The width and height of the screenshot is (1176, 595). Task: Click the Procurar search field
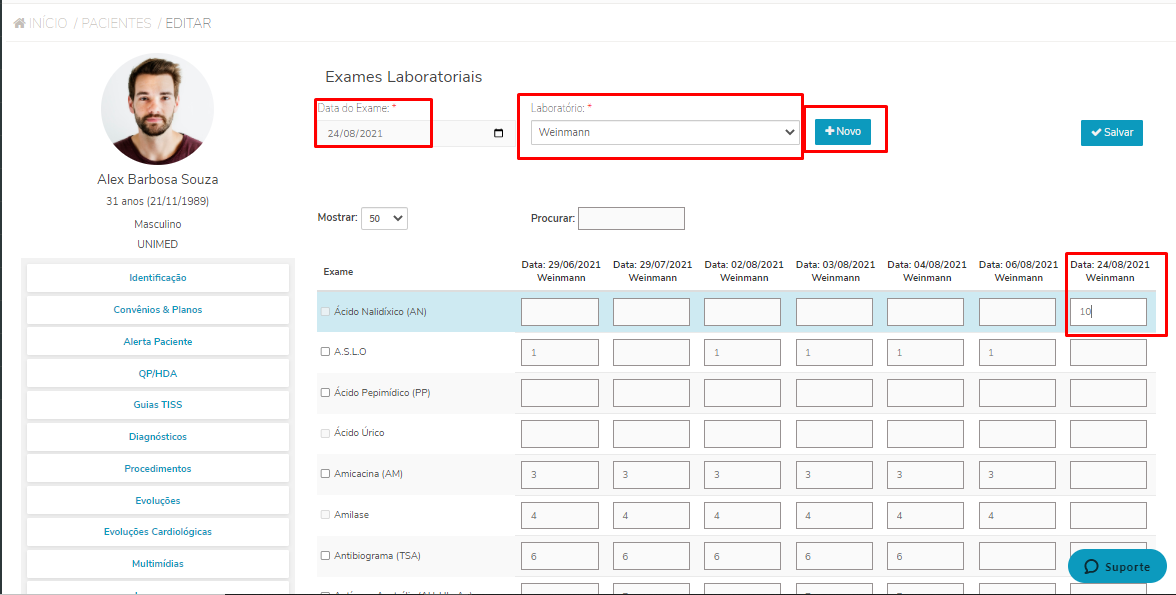coord(632,218)
